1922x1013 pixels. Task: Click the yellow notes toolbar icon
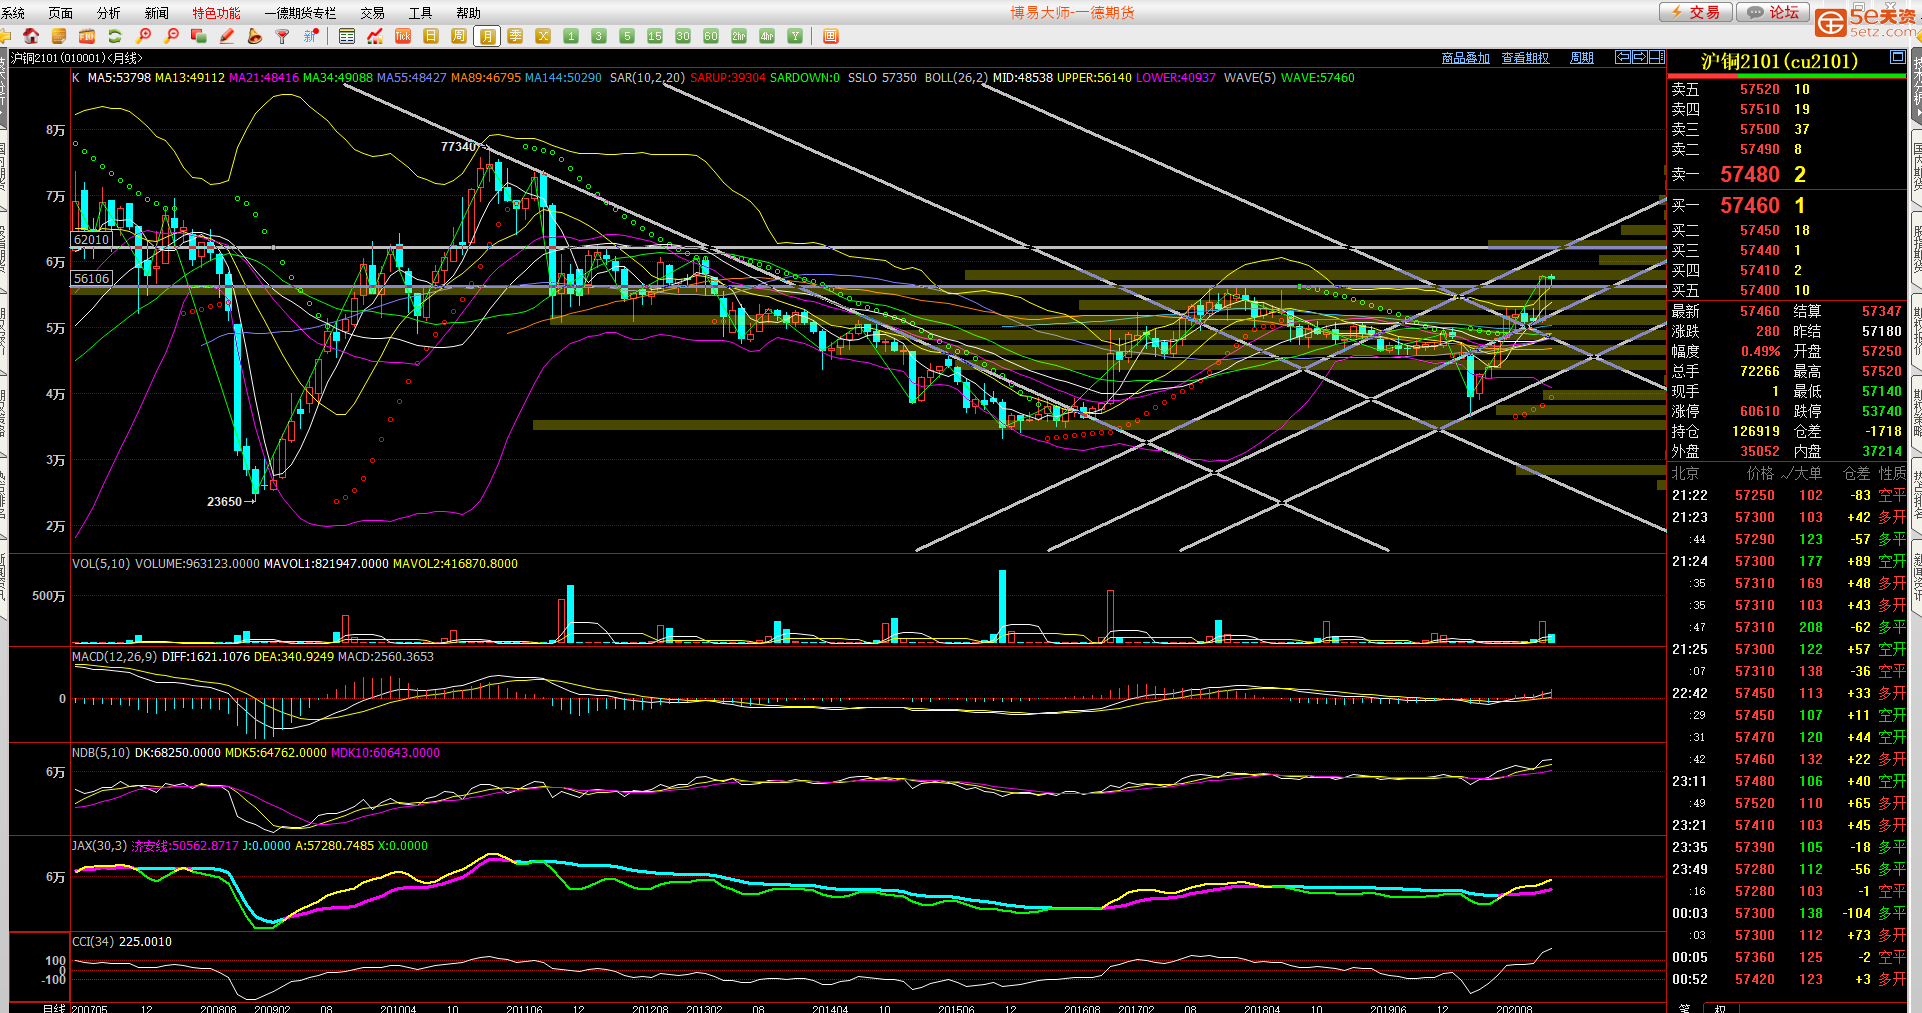pyautogui.click(x=59, y=36)
